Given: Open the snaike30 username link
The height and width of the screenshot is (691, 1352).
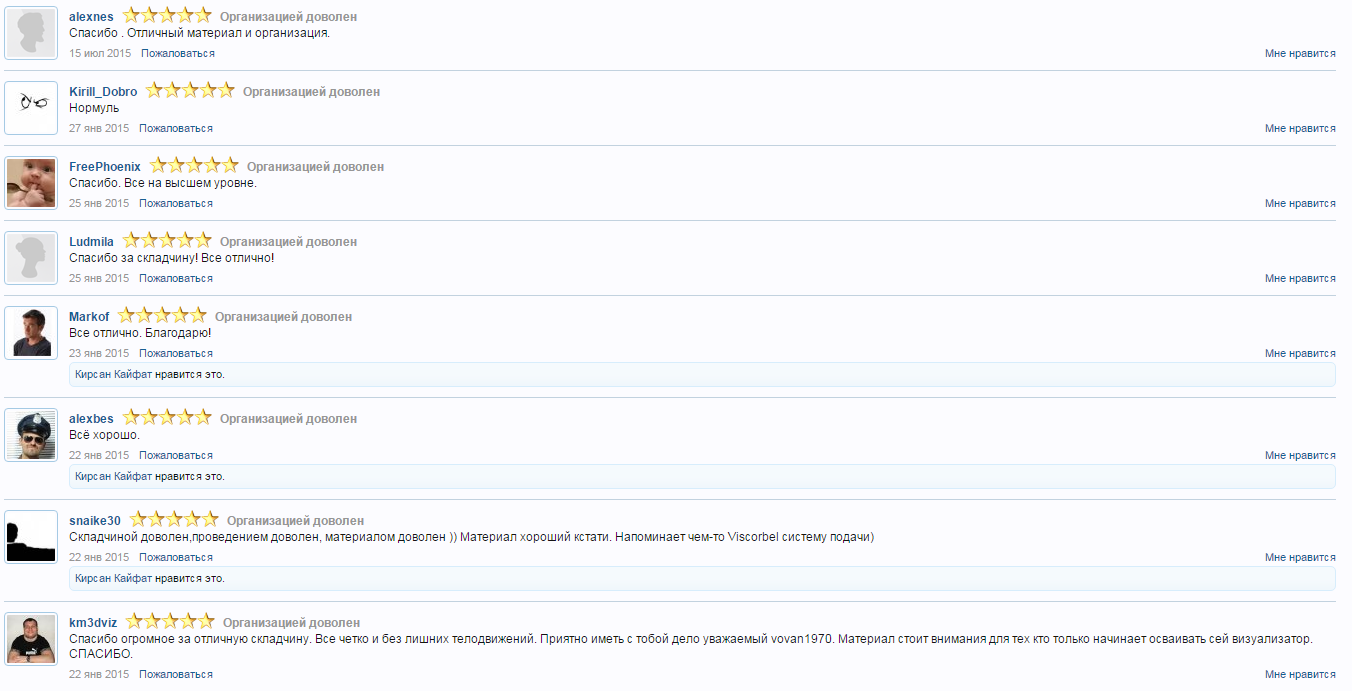Looking at the screenshot, I should [95, 521].
